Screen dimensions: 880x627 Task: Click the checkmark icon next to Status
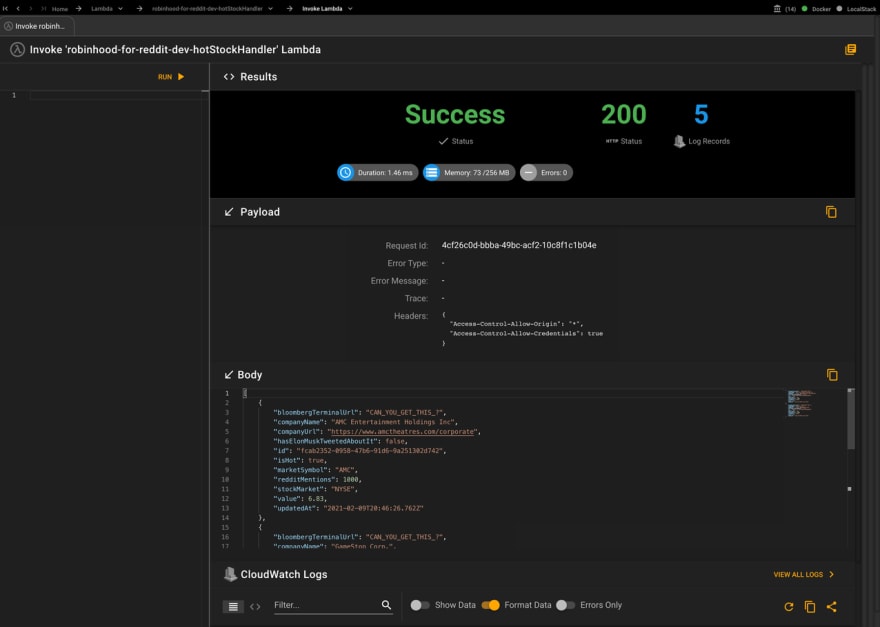click(x=443, y=141)
